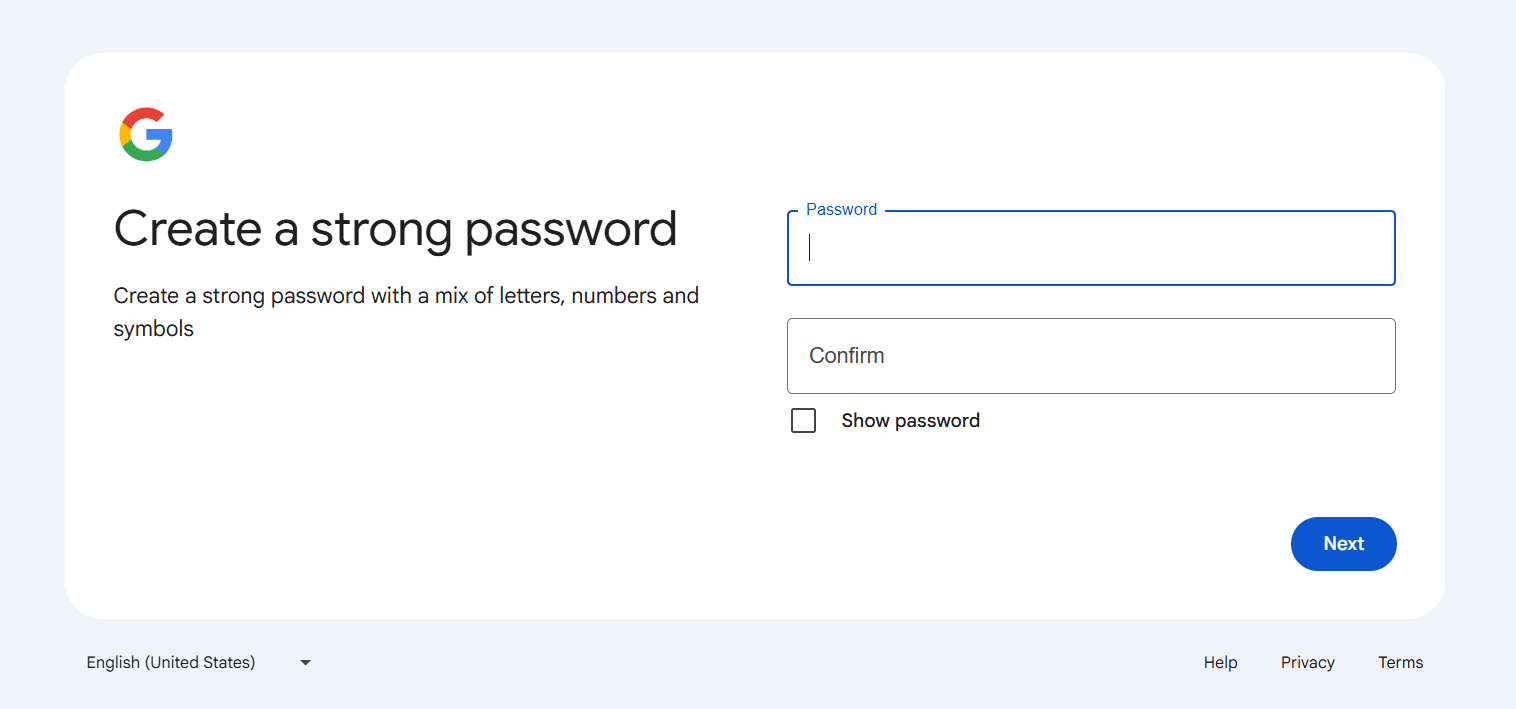Click the description text about letters, numbers
1516x709 pixels.
(406, 296)
